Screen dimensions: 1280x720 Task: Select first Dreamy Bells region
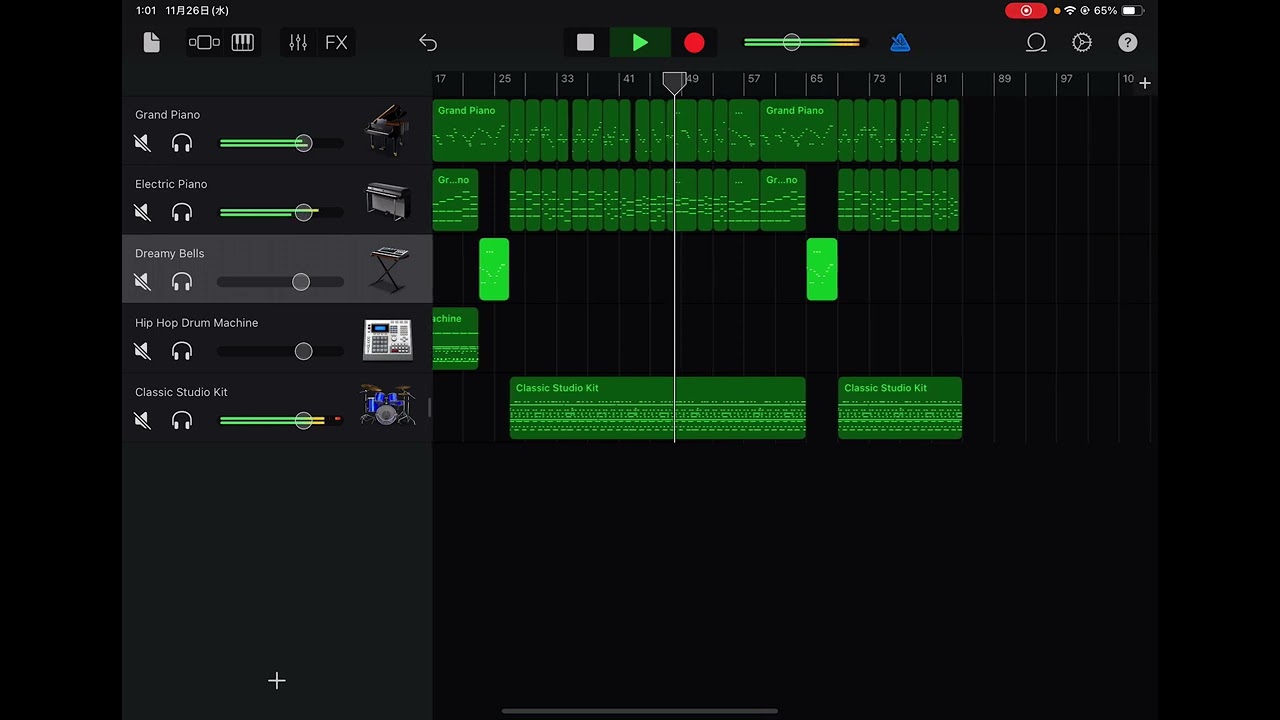pyautogui.click(x=494, y=269)
